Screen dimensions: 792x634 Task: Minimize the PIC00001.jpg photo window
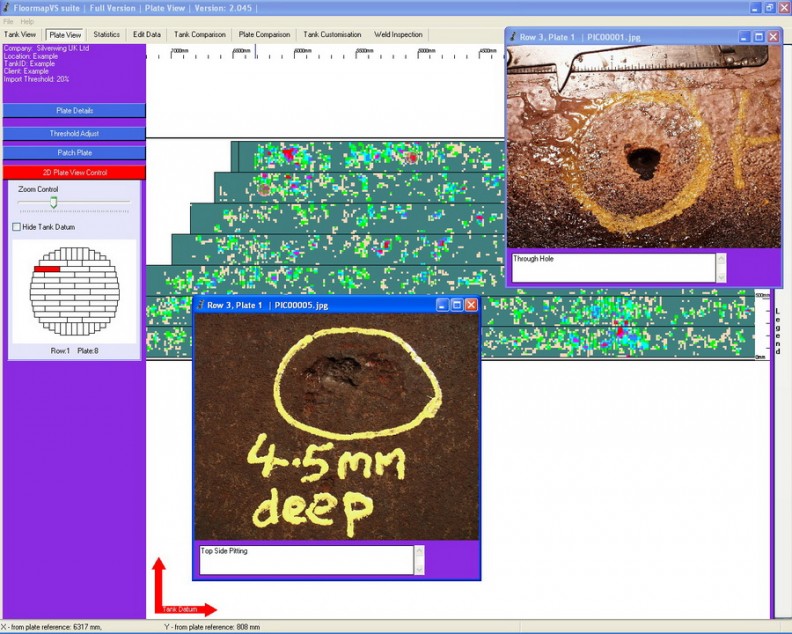(744, 37)
